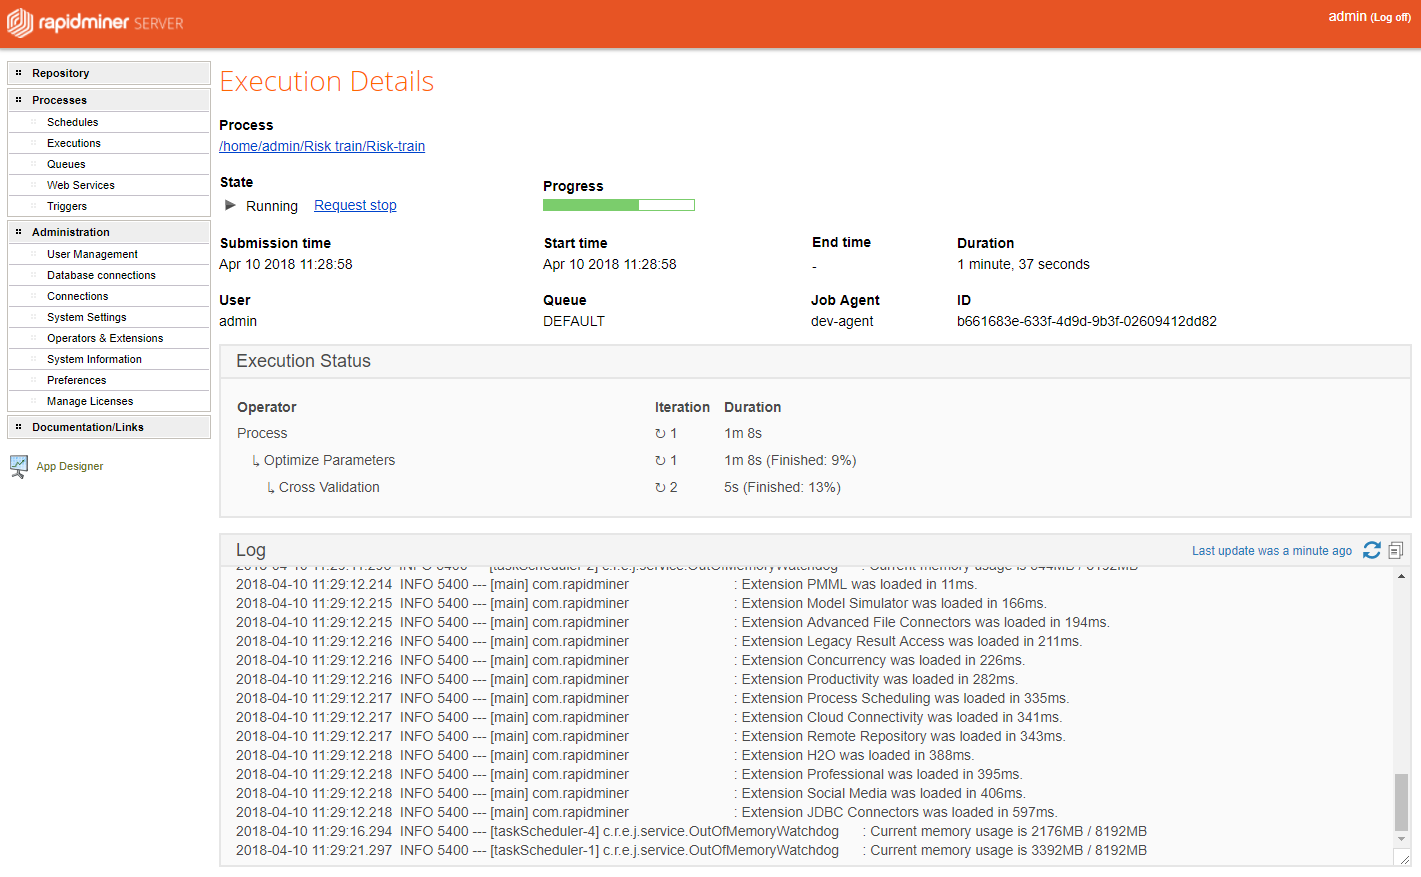Click the log scrollbar down arrow

pyautogui.click(x=1401, y=839)
